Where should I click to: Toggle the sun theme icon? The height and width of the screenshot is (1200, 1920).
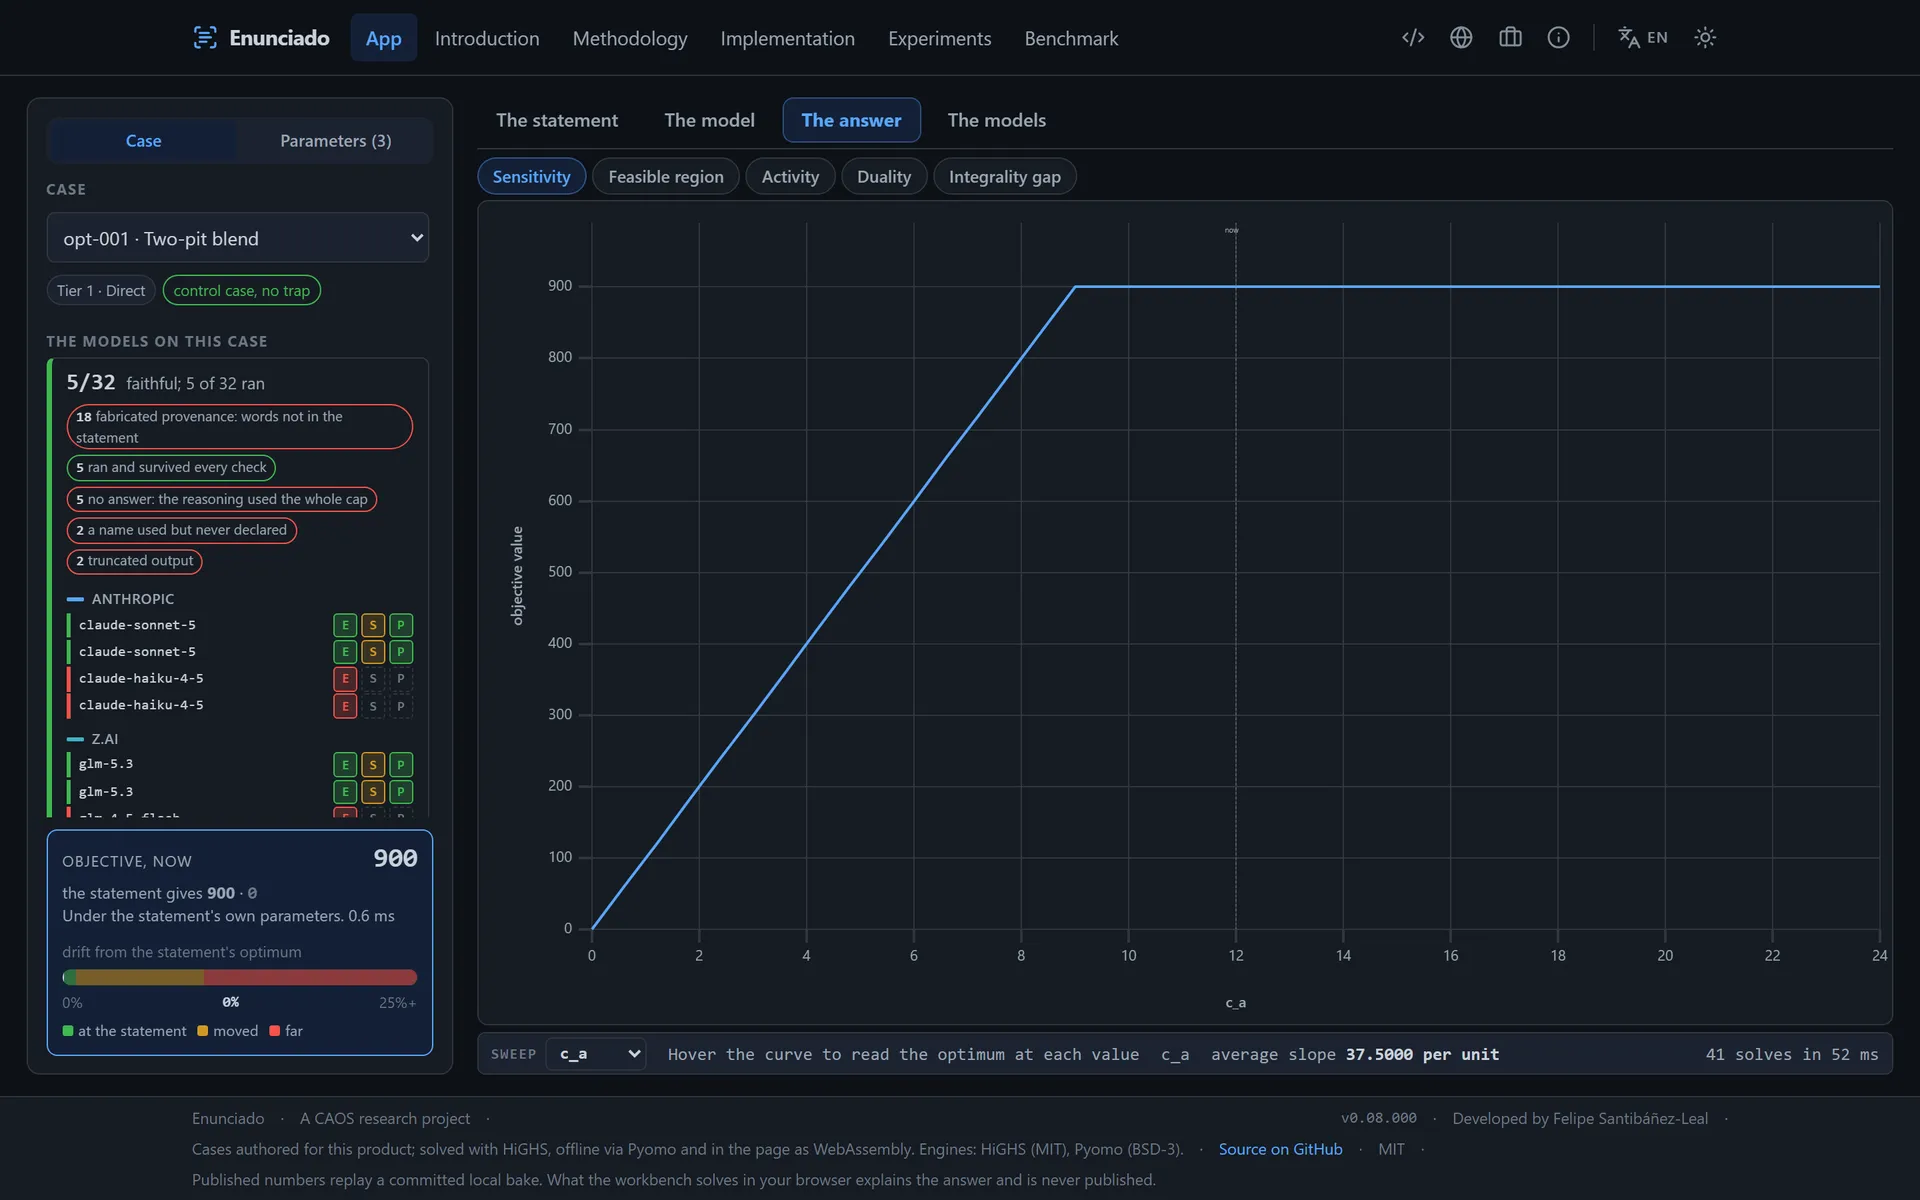(x=1705, y=38)
